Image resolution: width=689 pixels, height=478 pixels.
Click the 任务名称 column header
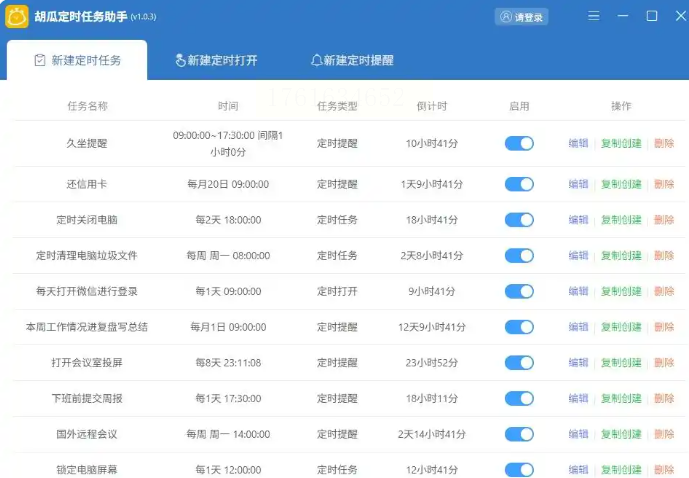click(x=87, y=106)
